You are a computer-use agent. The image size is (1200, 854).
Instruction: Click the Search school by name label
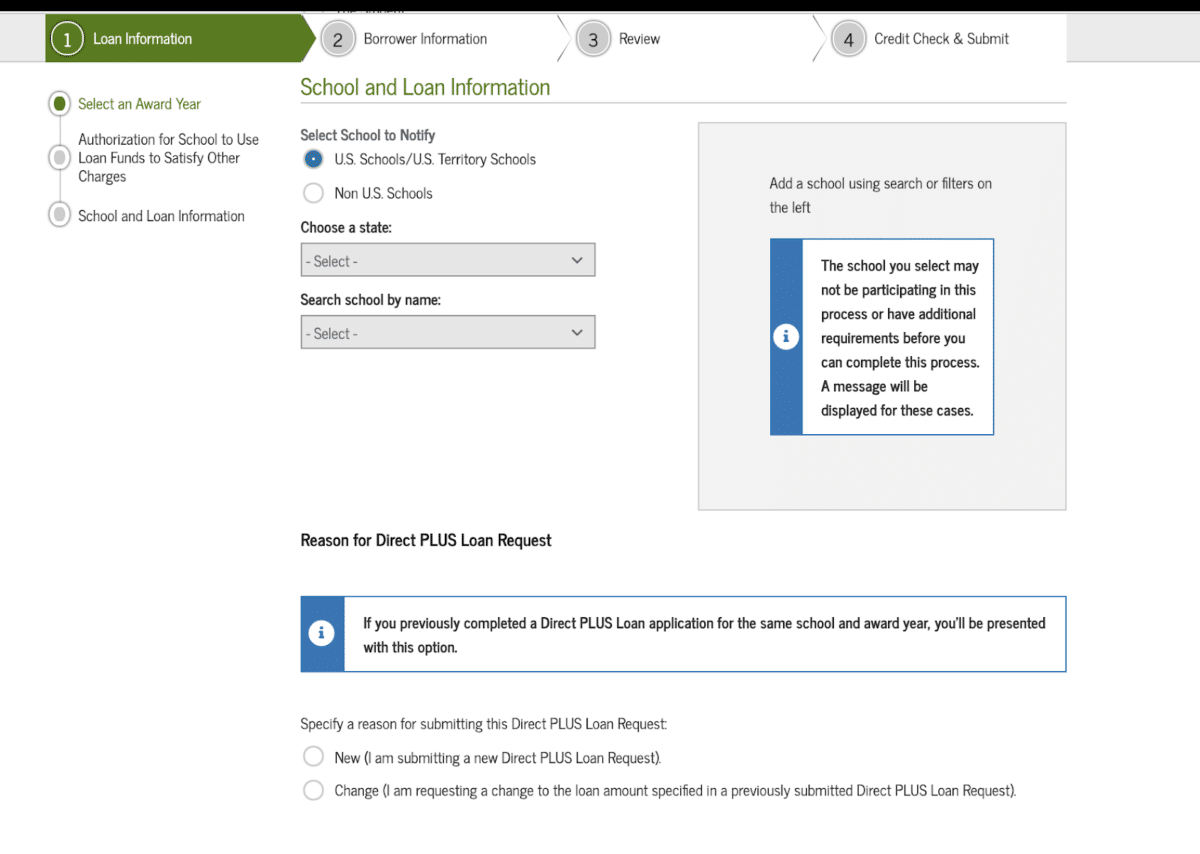[370, 299]
